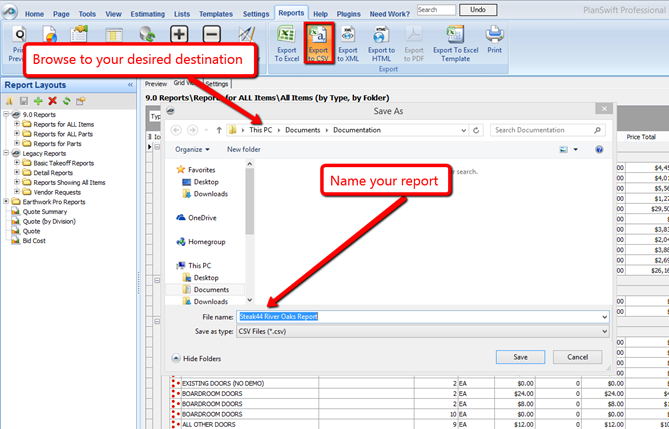
Task: Click the Export to CSV icon
Action: (318, 44)
